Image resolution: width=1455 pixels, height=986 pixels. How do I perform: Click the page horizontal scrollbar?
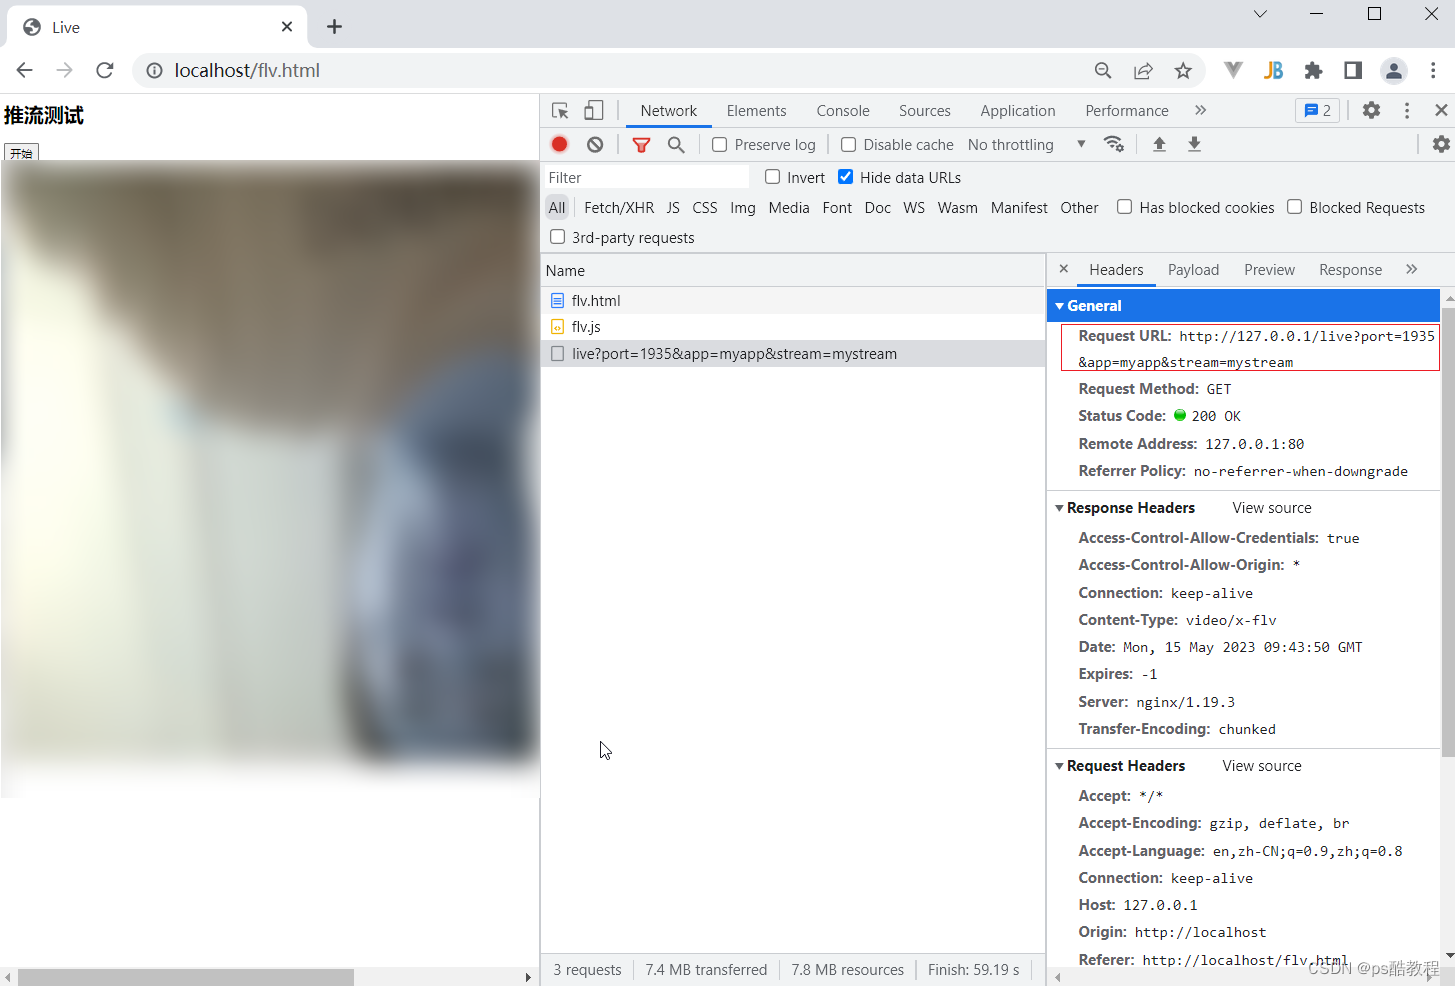tap(186, 977)
